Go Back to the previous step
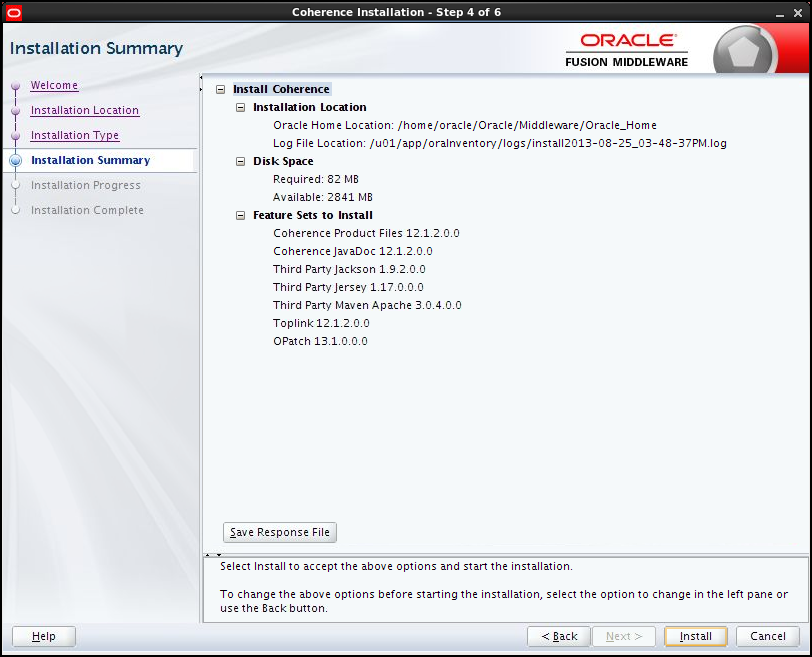Screen dimensions: 812x657 tap(559, 636)
